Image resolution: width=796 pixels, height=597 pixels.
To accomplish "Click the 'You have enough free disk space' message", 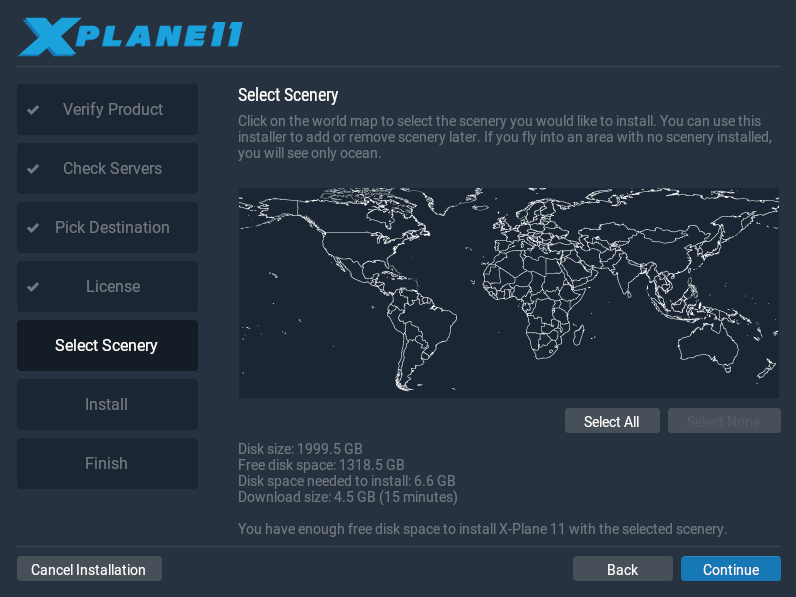I will click(482, 529).
